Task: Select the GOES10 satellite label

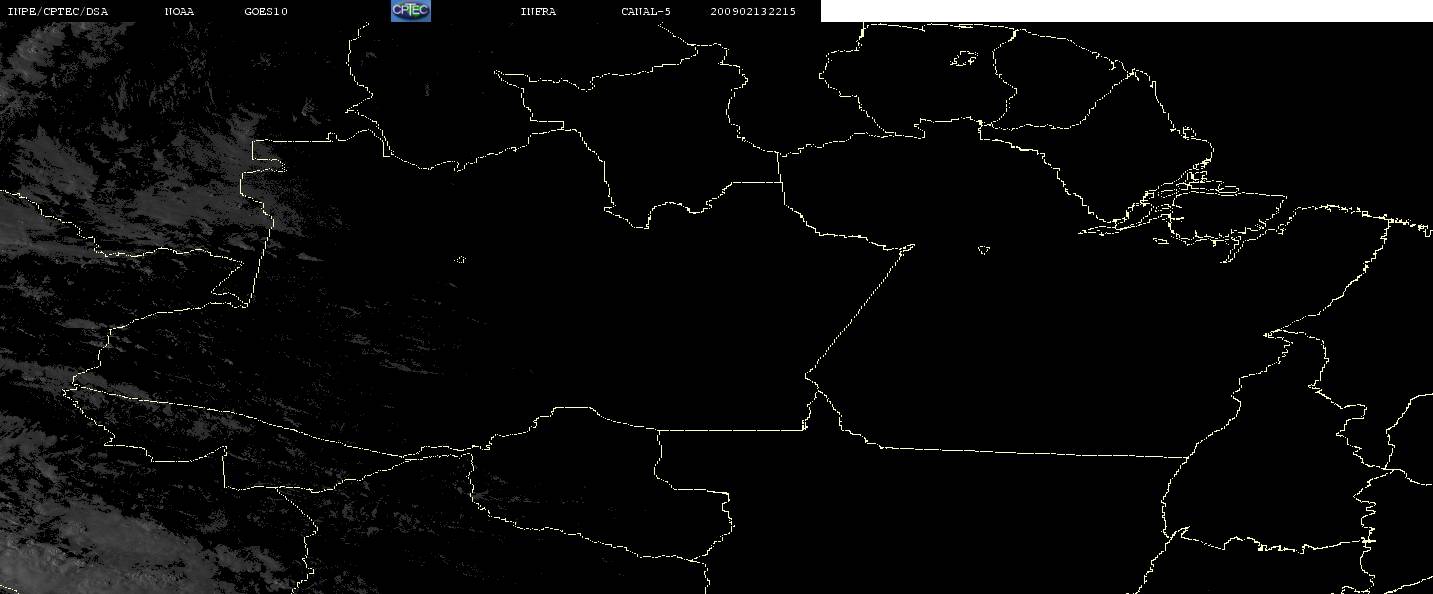Action: click(266, 11)
